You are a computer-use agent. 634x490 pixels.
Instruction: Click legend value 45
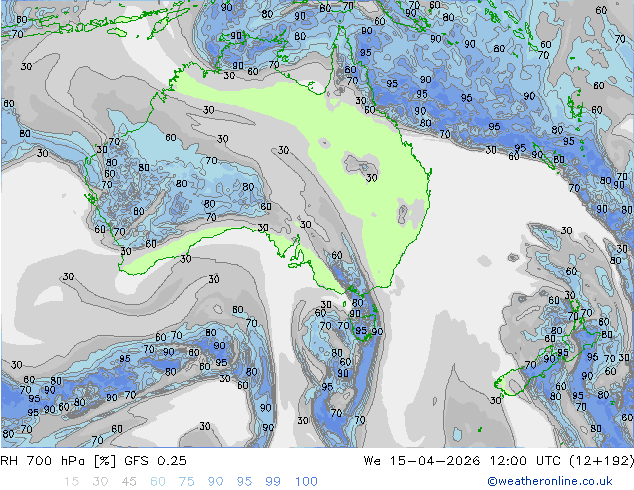pyautogui.click(x=129, y=482)
